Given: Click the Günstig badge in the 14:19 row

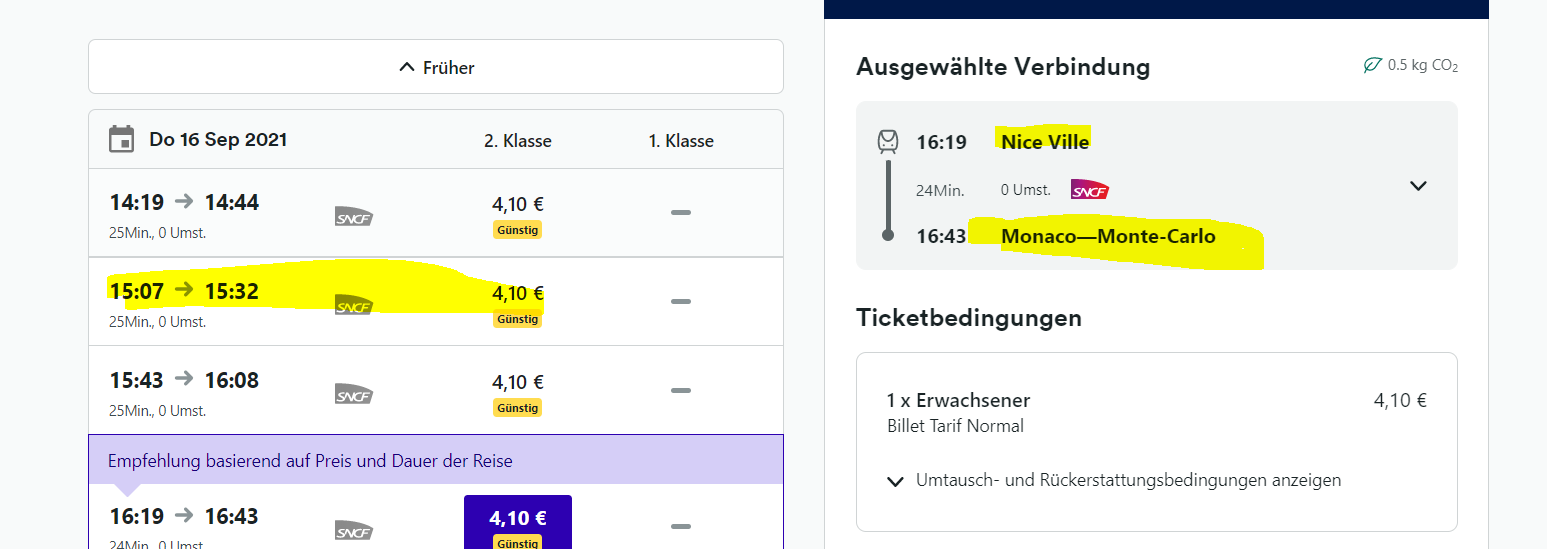Looking at the screenshot, I should click(518, 230).
